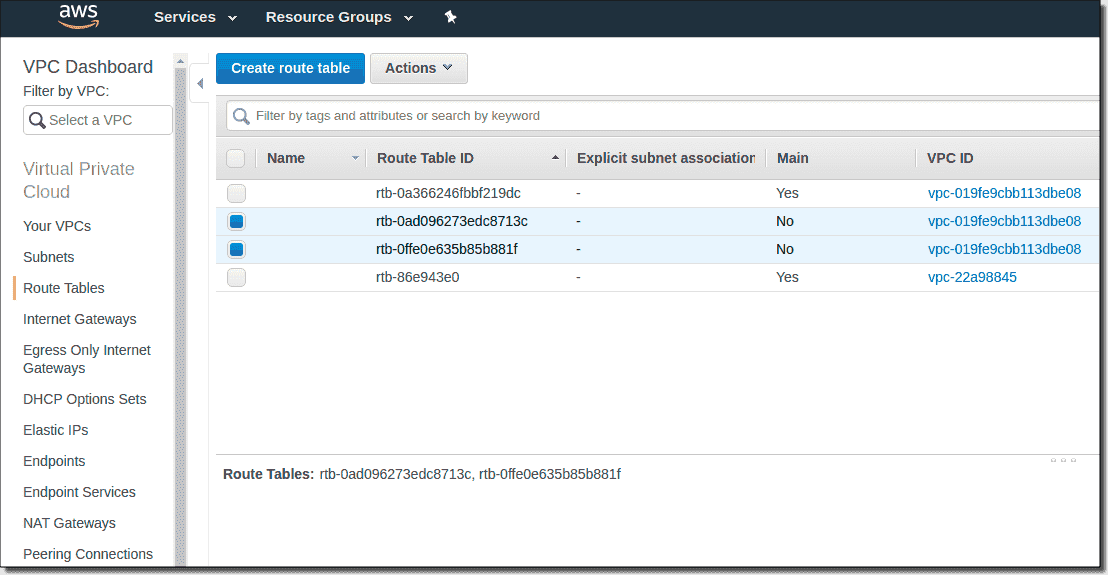Click the Main value Yes for rtb-86e943e0

pyautogui.click(x=787, y=278)
